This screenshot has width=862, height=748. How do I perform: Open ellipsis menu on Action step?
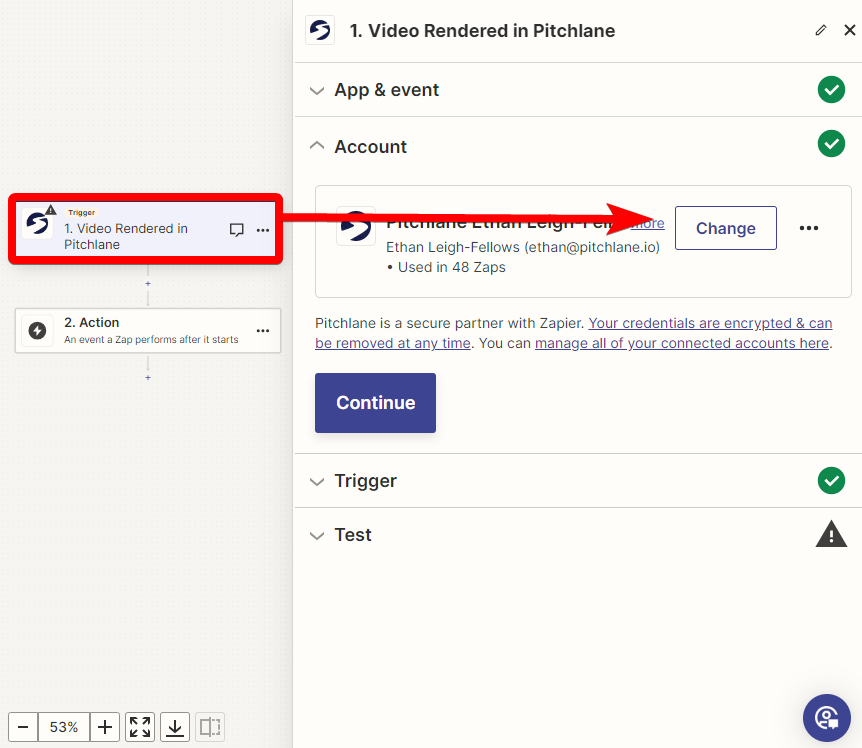(263, 330)
